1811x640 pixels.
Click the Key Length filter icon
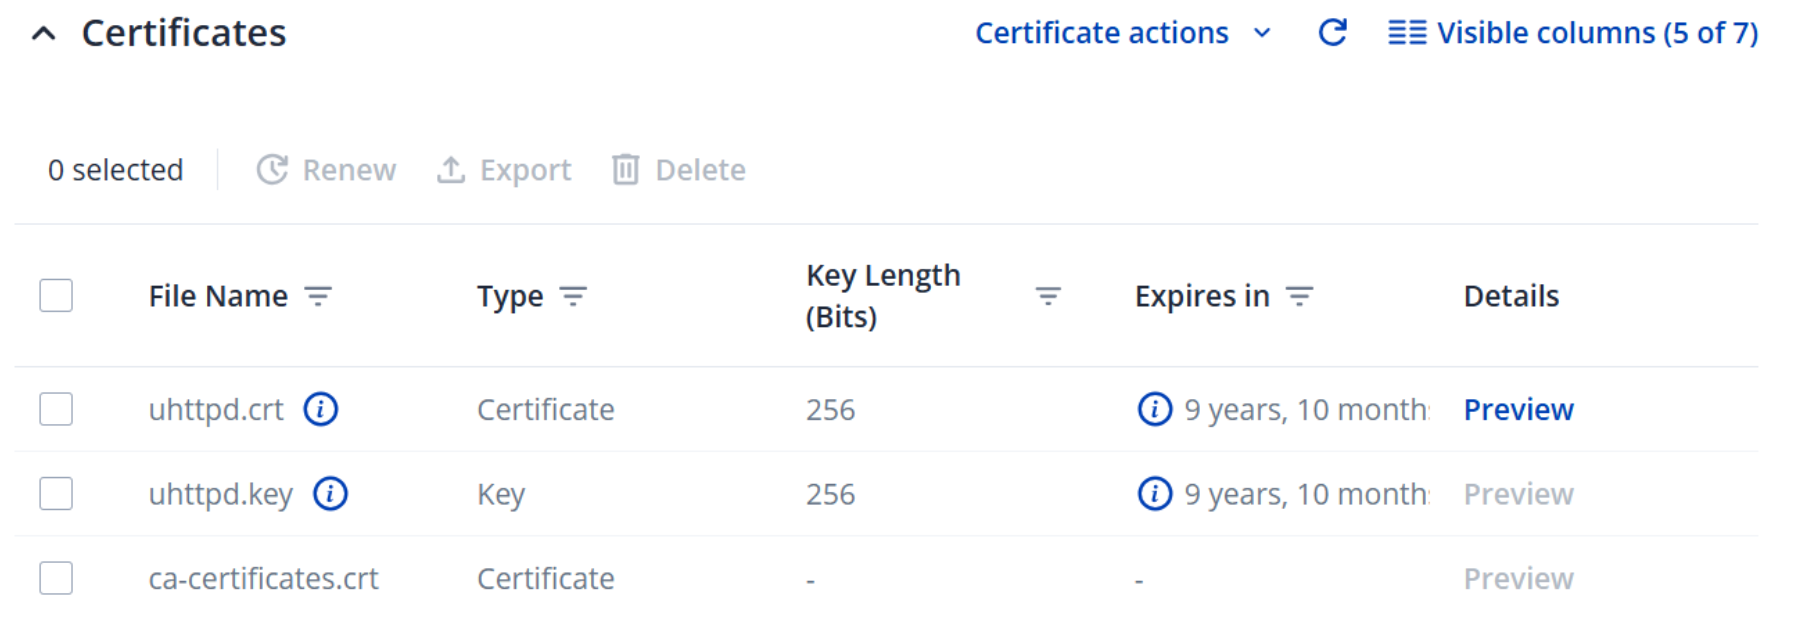coord(1047,296)
